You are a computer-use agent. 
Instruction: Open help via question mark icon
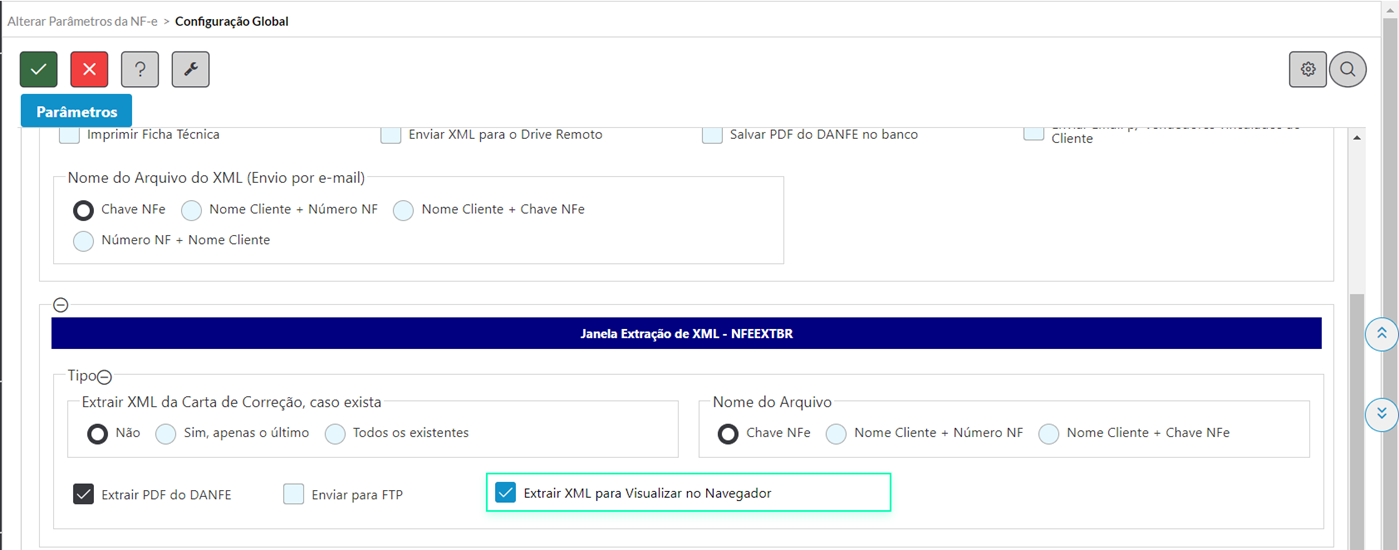(x=140, y=69)
